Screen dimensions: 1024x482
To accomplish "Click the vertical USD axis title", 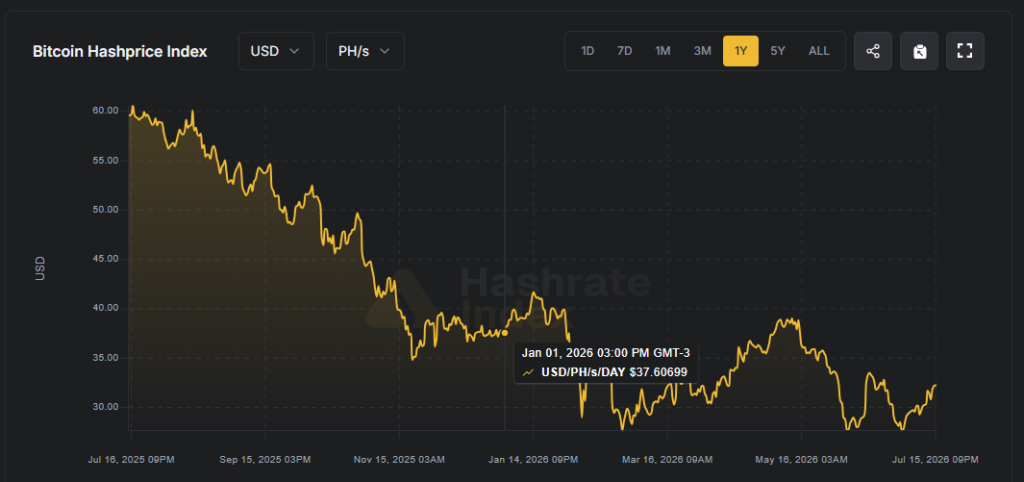I will 40,269.
